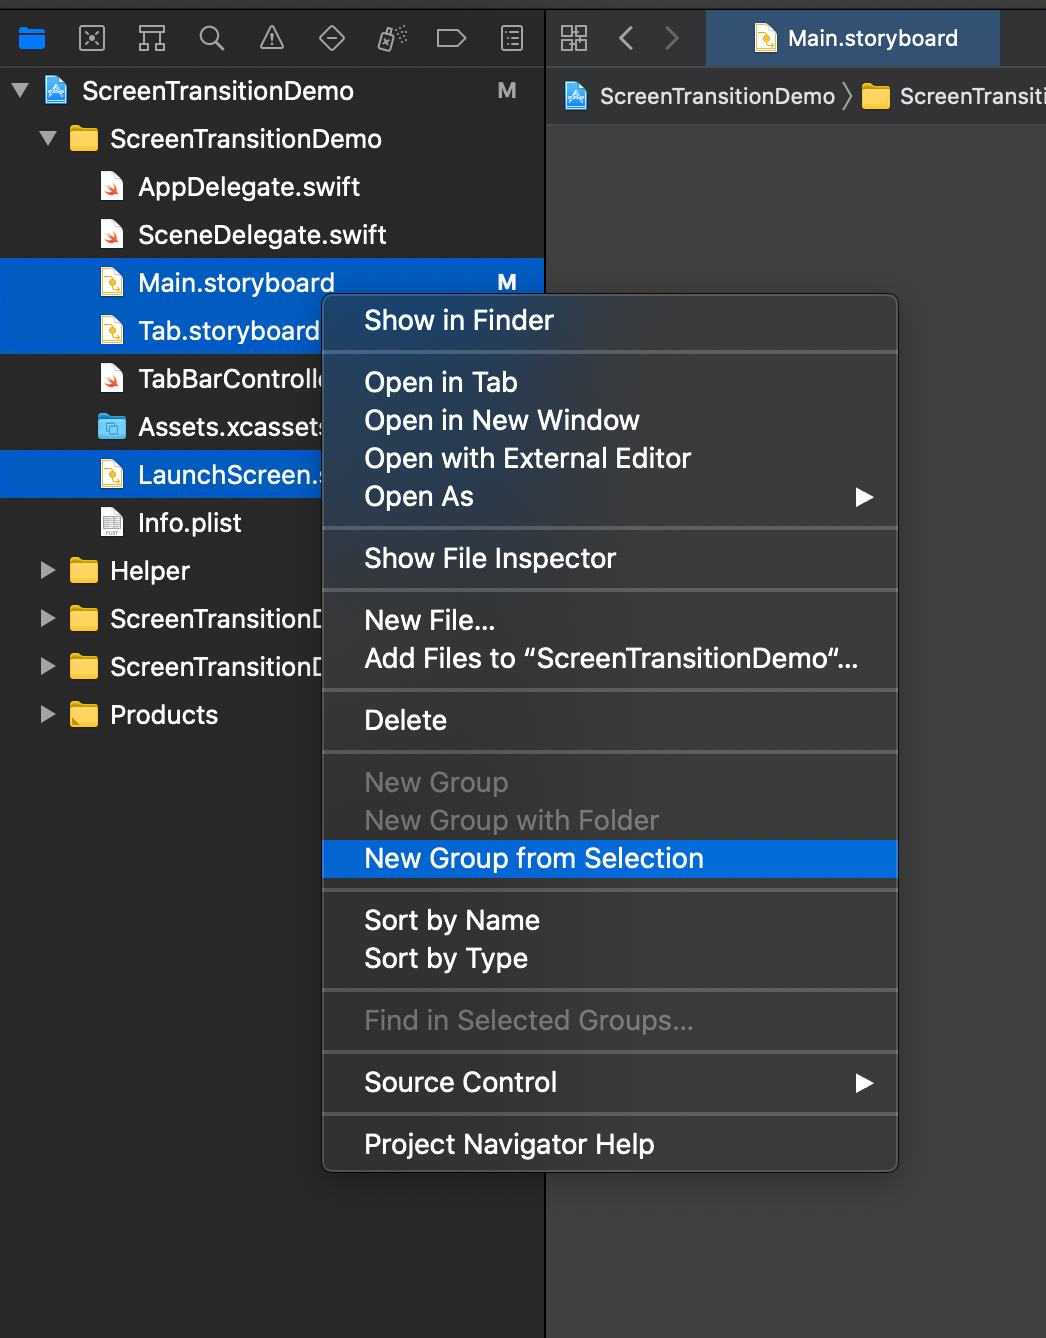Image resolution: width=1046 pixels, height=1338 pixels.
Task: Go back with the editor's left chevron
Action: click(x=627, y=39)
